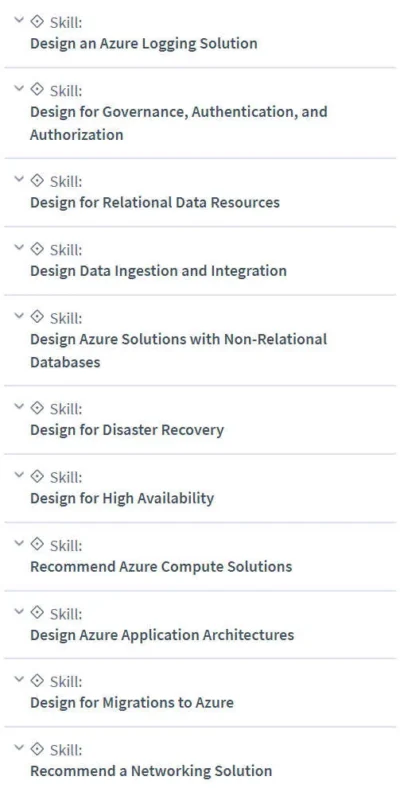Click the skill icon above Design for High Availability

coord(37,475)
